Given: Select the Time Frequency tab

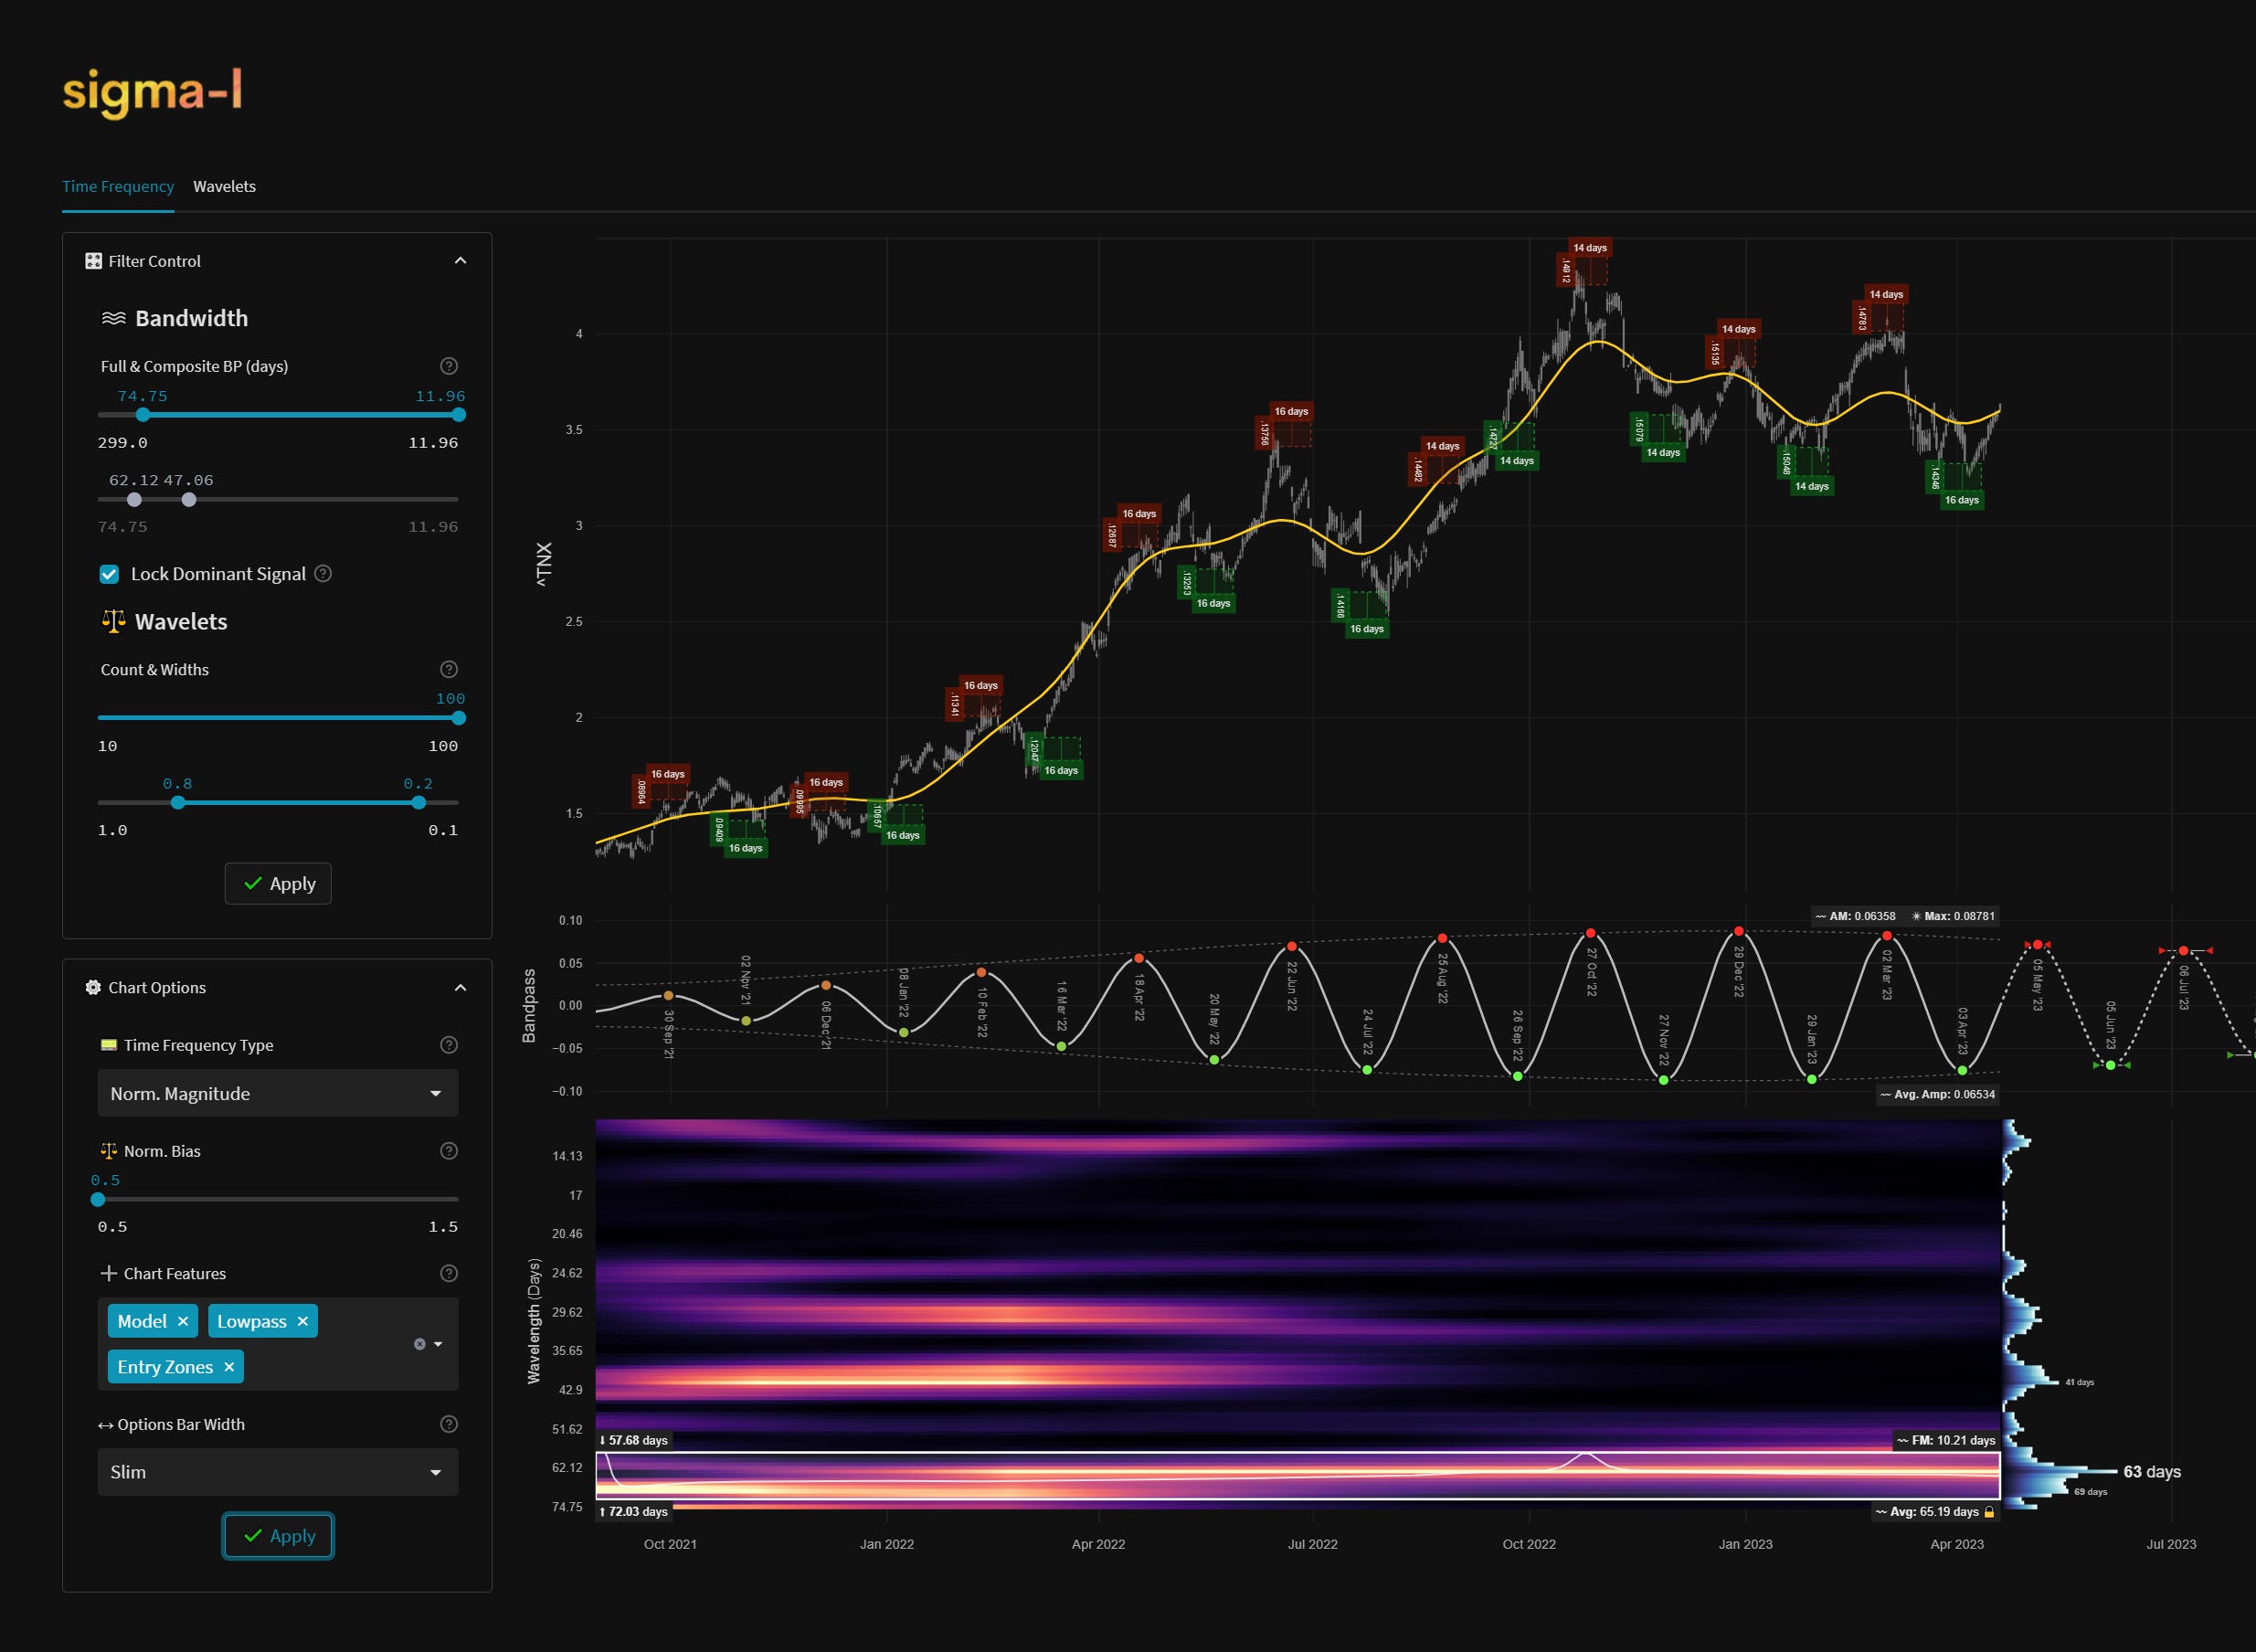Looking at the screenshot, I should tap(118, 186).
